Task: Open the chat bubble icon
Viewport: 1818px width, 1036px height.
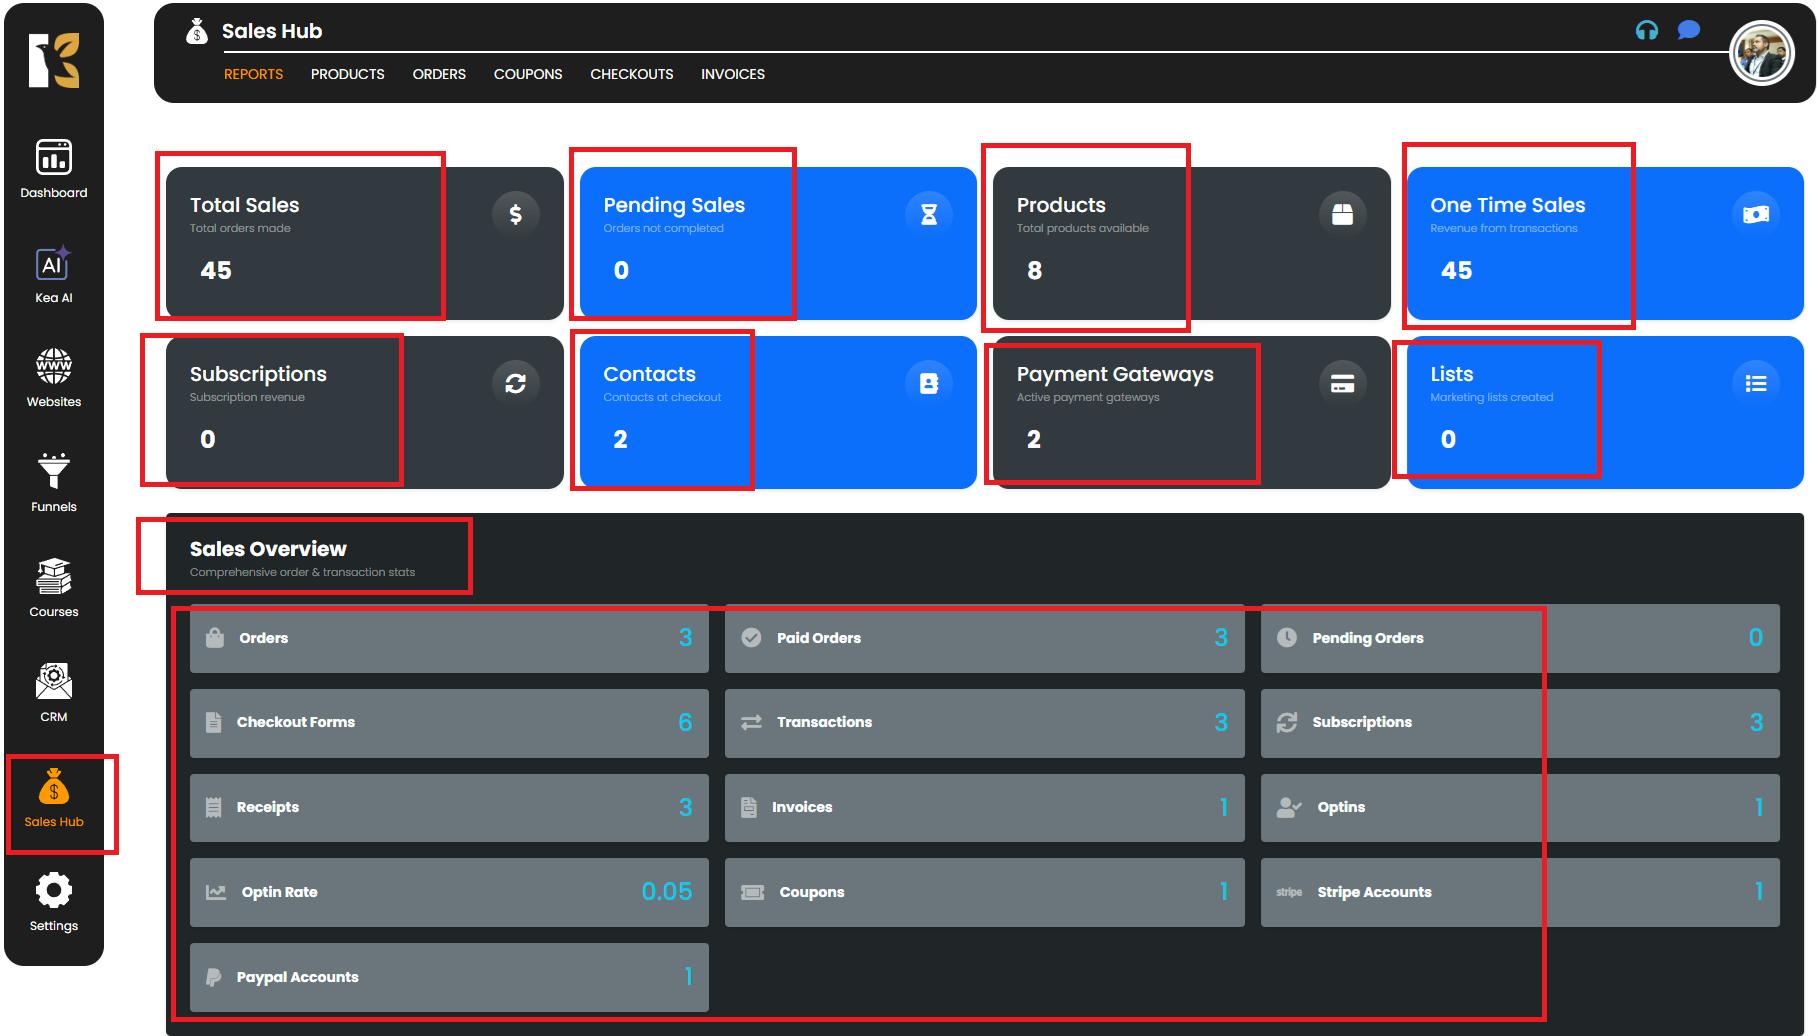Action: click(x=1688, y=31)
